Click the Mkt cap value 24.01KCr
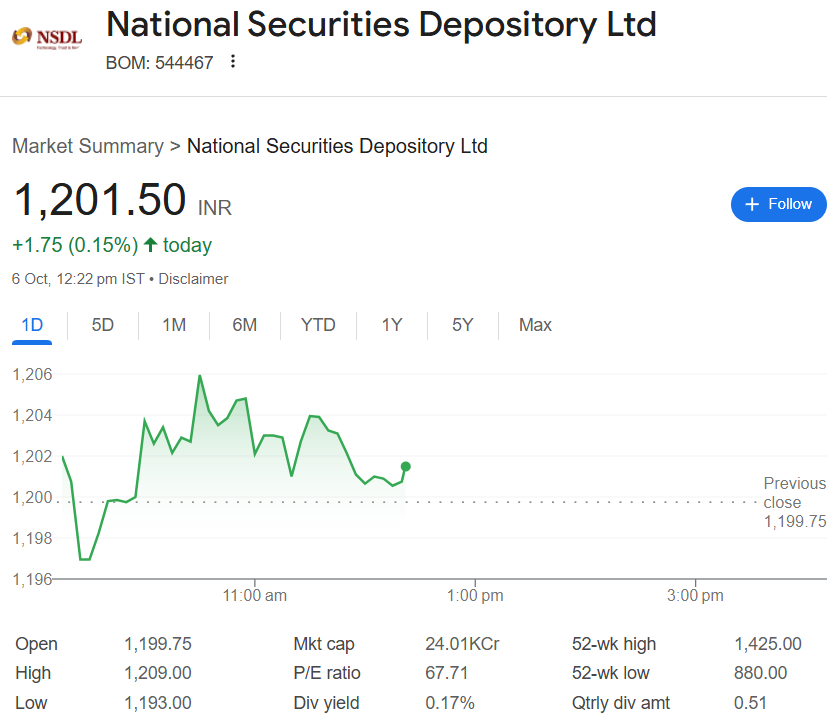The image size is (827, 714). click(462, 644)
